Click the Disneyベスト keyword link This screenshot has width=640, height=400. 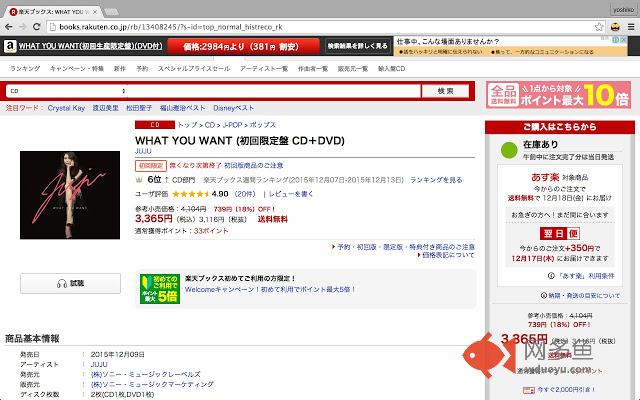click(x=233, y=108)
